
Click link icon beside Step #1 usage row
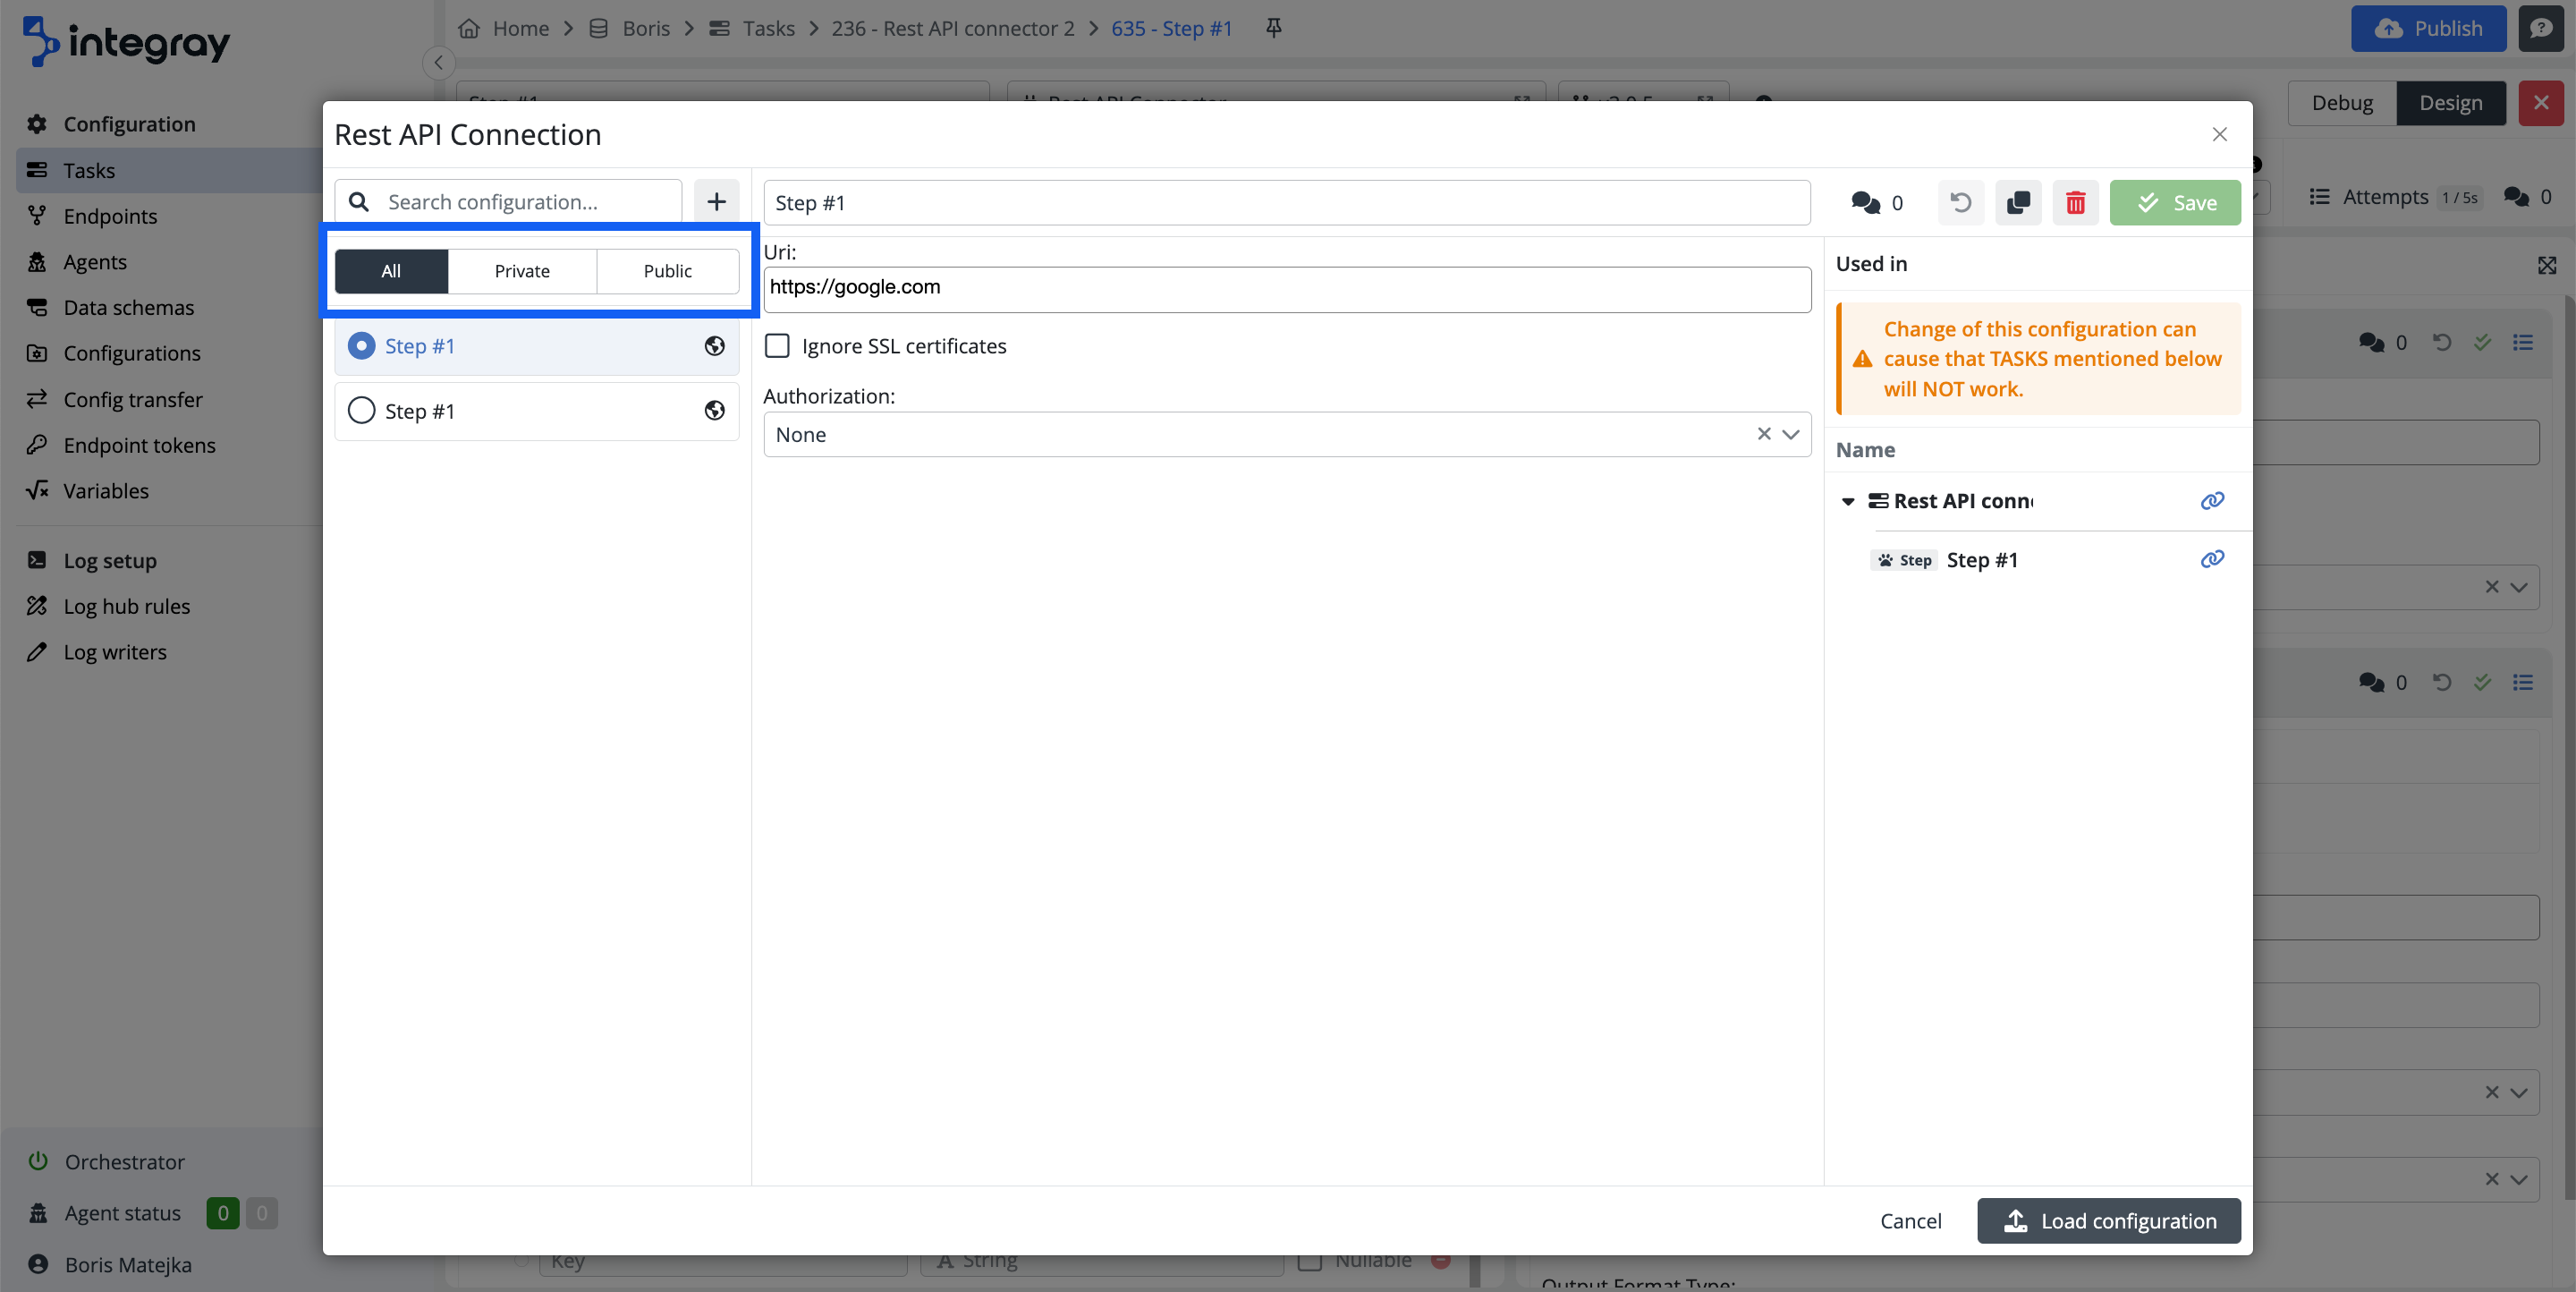[x=2212, y=559]
